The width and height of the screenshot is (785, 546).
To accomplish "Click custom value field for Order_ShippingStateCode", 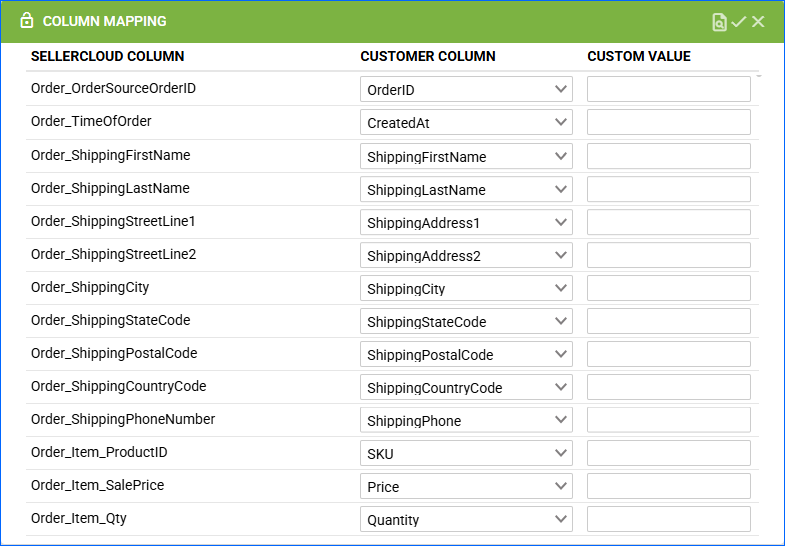I will 669,321.
